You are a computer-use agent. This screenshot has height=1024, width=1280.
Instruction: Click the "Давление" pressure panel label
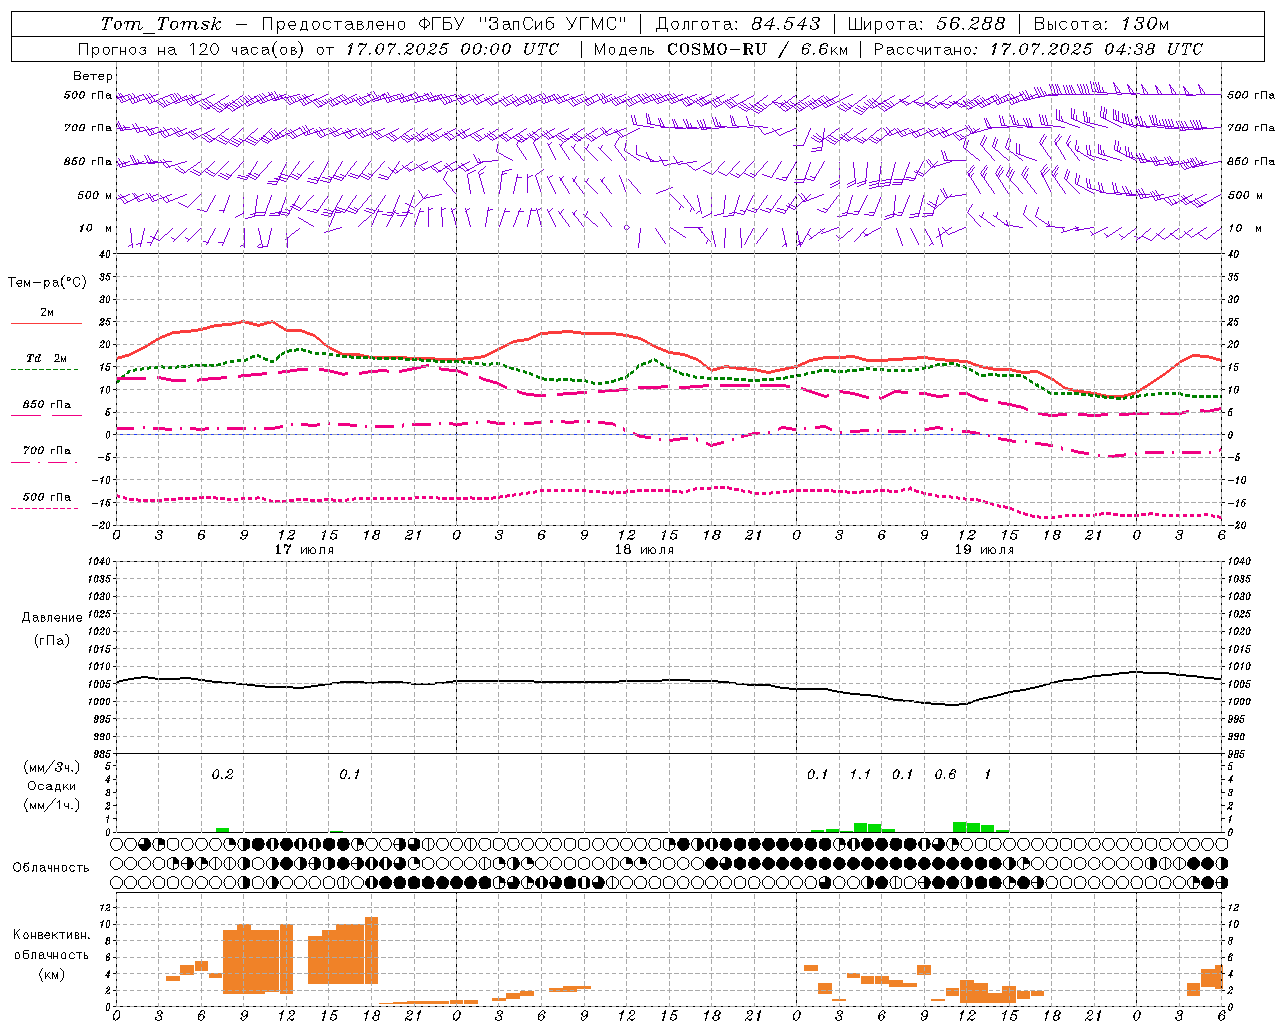point(52,618)
